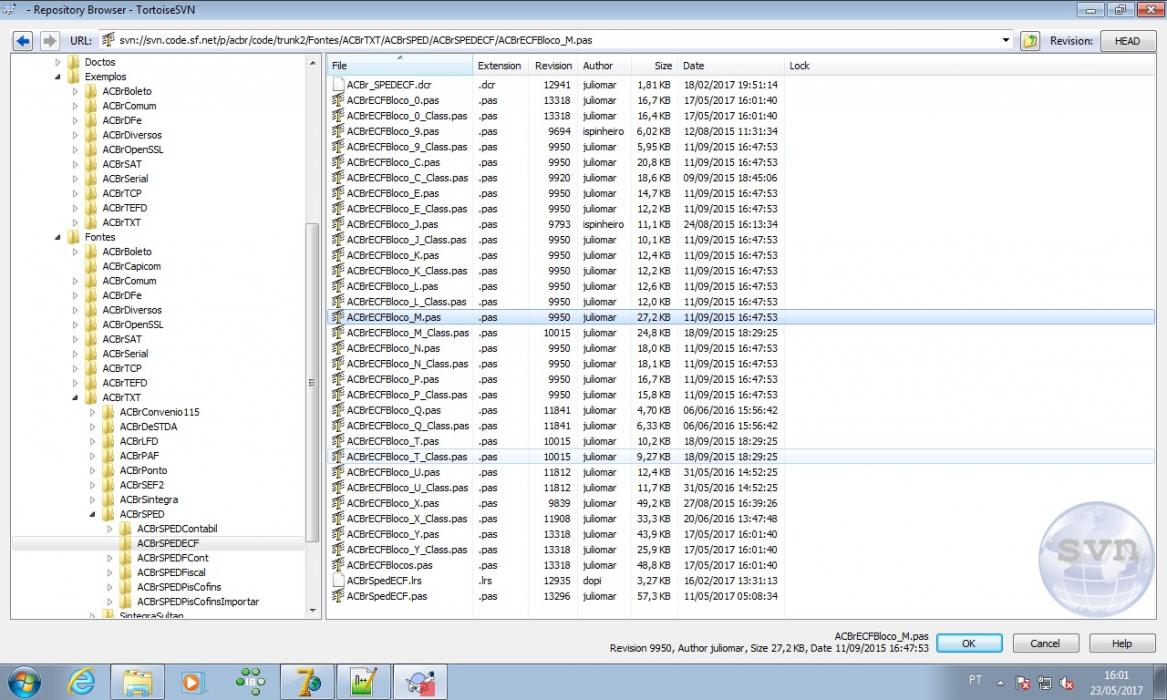The image size is (1167, 700).
Task: Expand the ACBrConvenio115 tree node
Action: point(92,412)
